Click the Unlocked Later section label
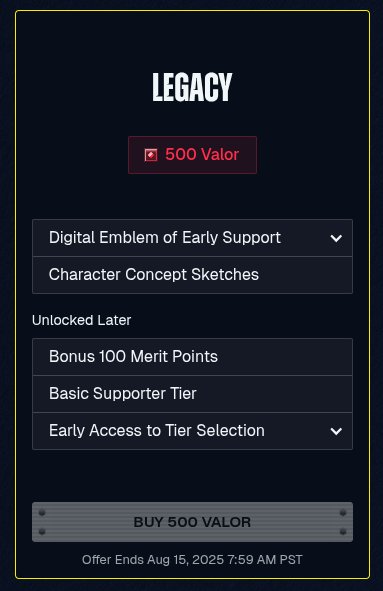The image size is (383, 591). point(81,320)
